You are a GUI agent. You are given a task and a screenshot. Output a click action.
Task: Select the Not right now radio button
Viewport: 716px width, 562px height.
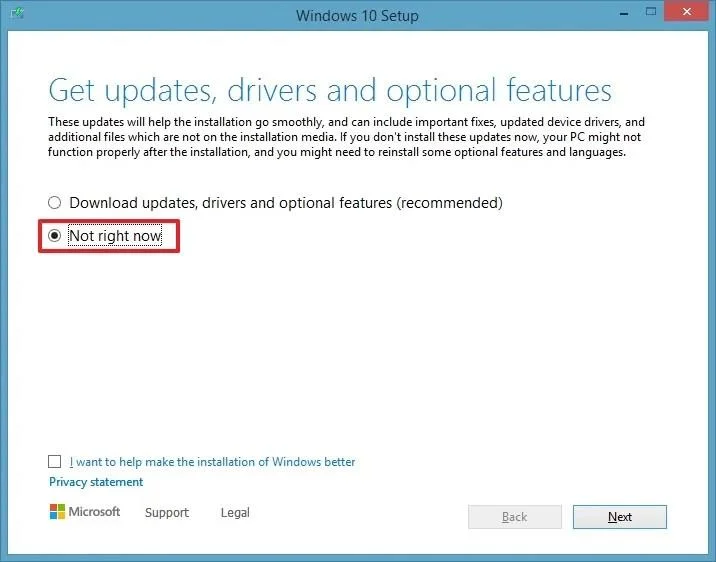point(54,236)
